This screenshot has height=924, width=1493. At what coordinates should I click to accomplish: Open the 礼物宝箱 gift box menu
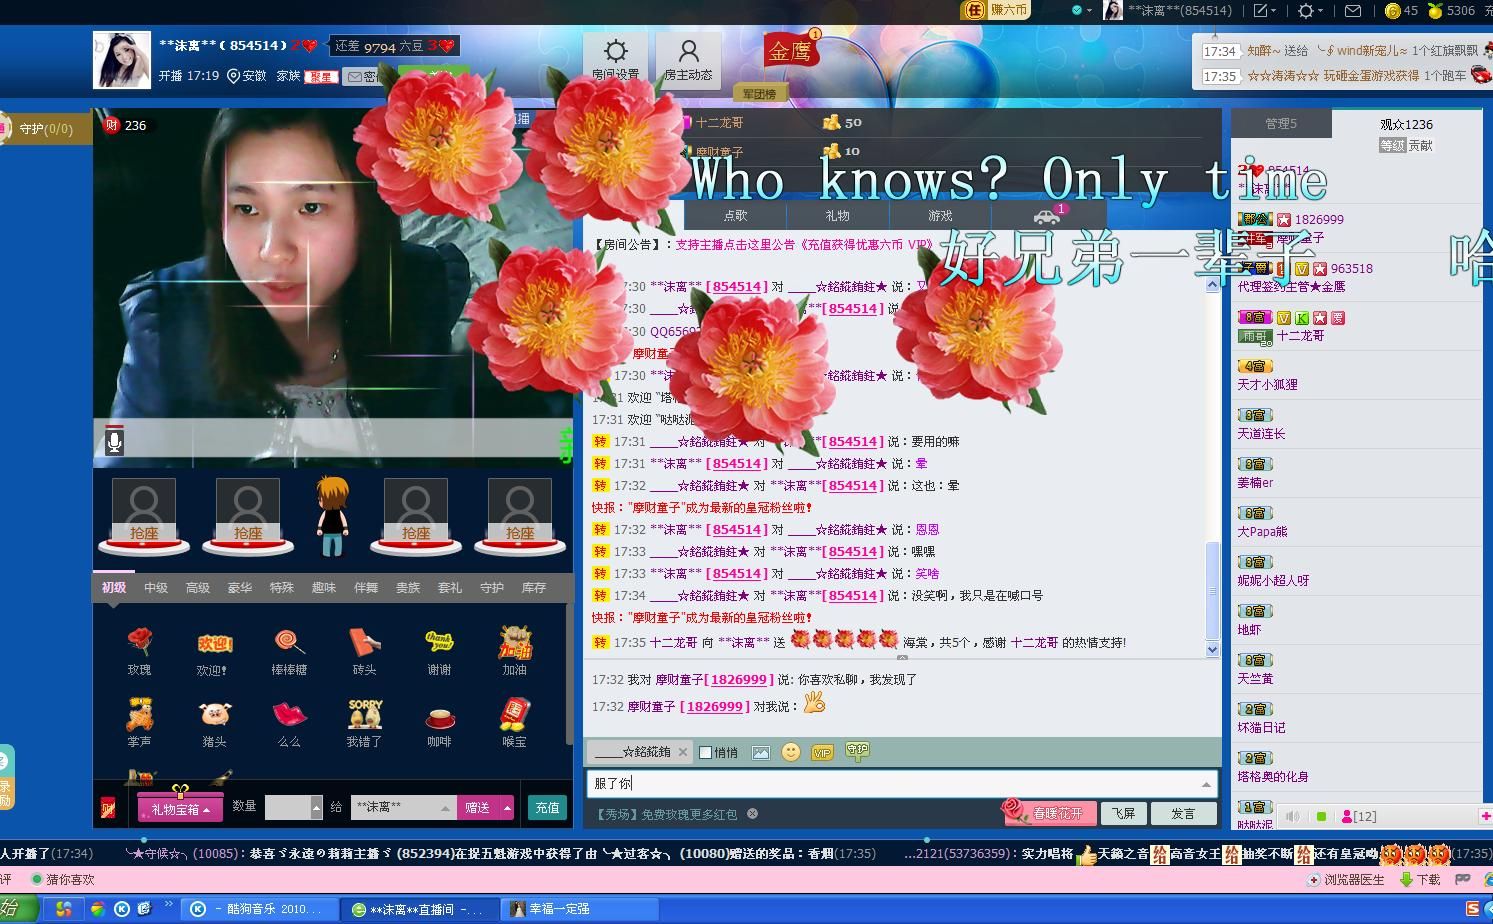[x=180, y=809]
